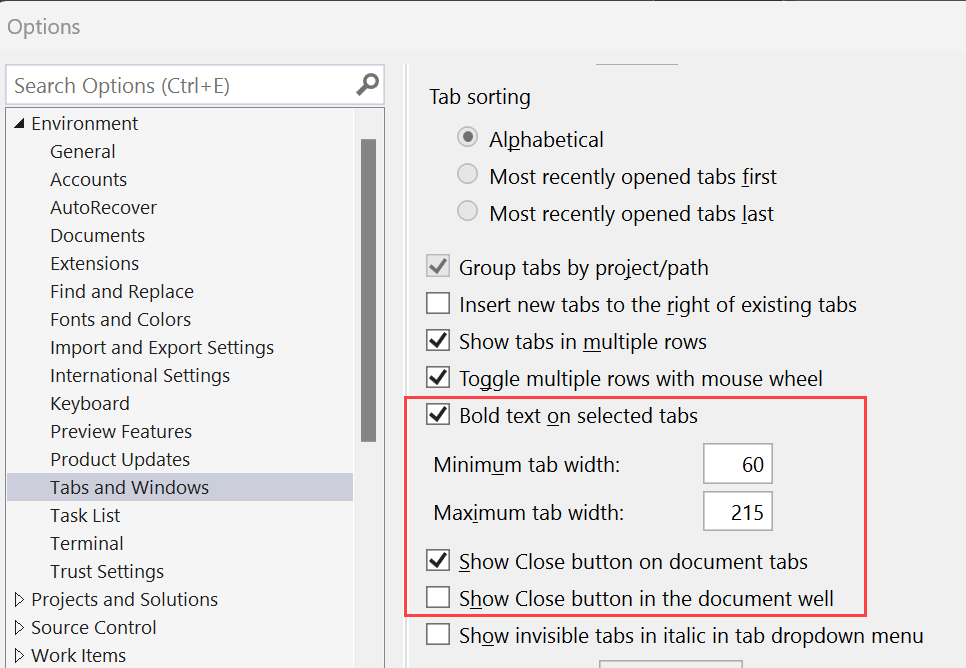Select Fonts and Colors settings
The width and height of the screenshot is (966, 668).
click(120, 319)
